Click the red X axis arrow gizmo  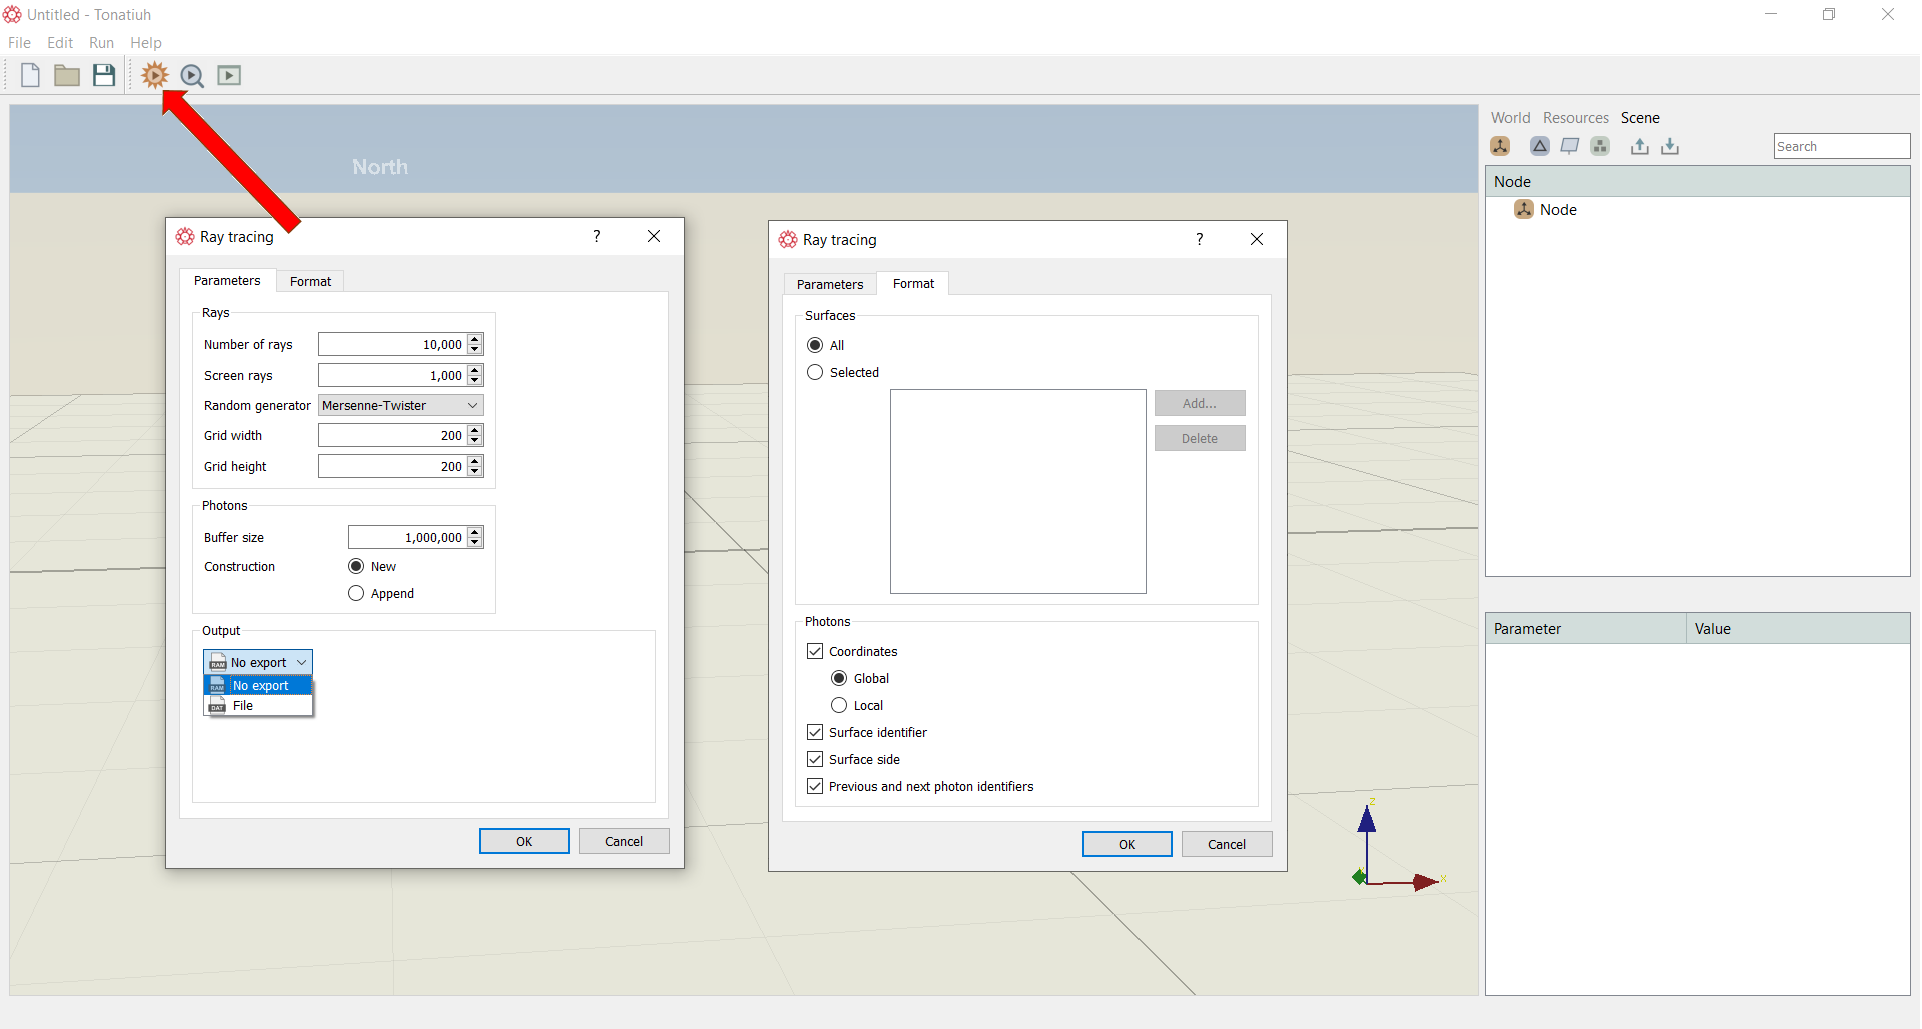(1425, 882)
